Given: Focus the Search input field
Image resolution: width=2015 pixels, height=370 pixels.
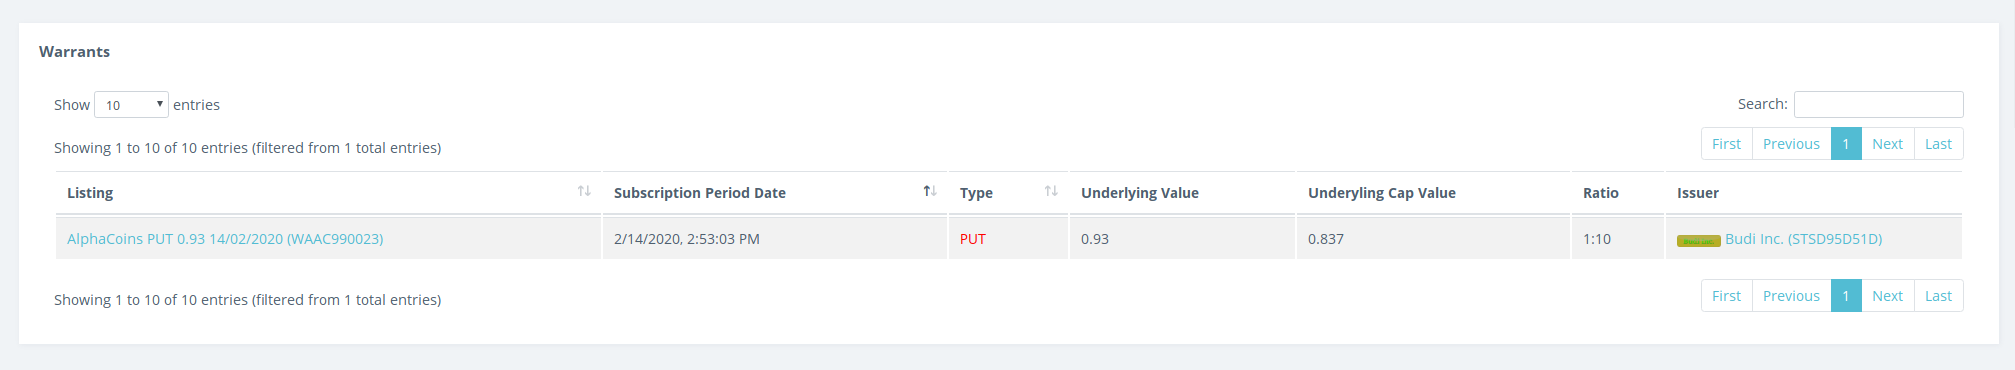Looking at the screenshot, I should click(x=1878, y=104).
